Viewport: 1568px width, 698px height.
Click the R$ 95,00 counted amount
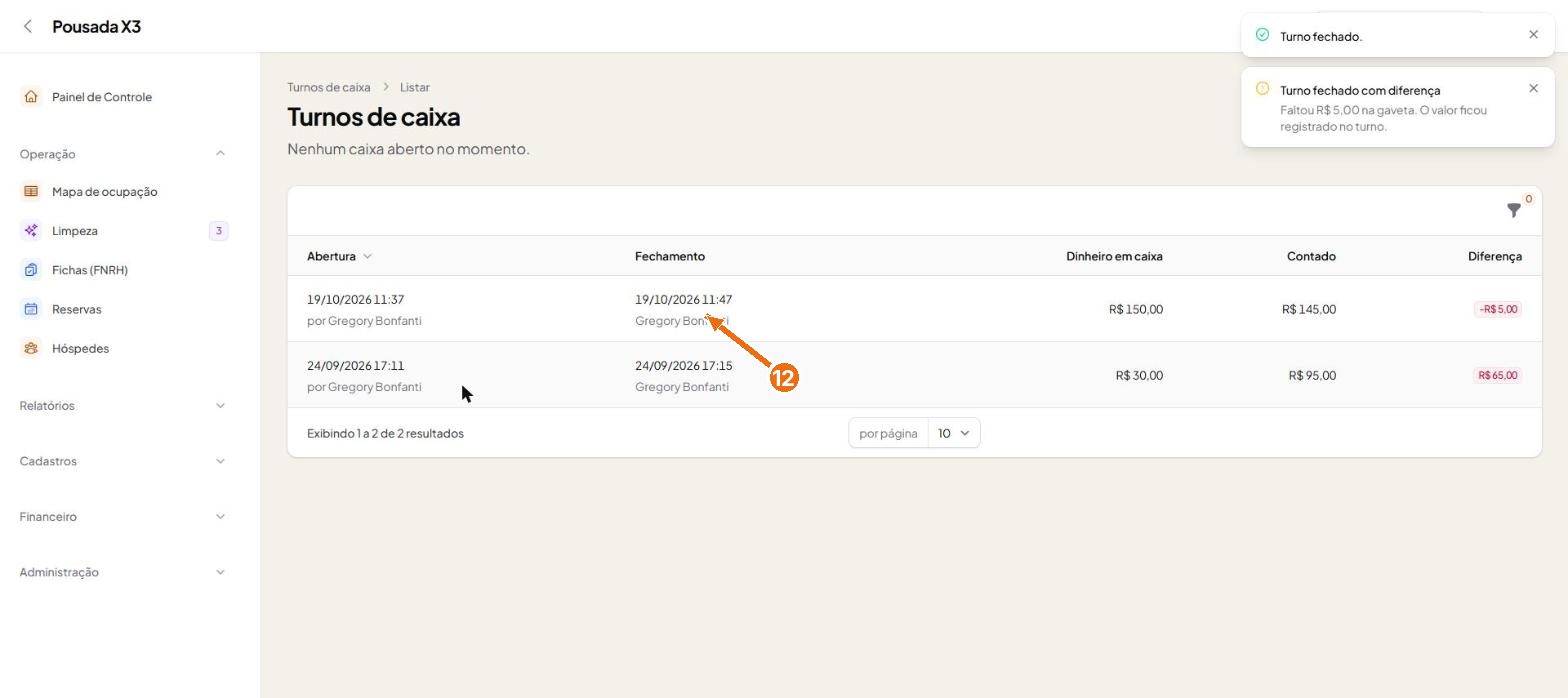point(1312,375)
